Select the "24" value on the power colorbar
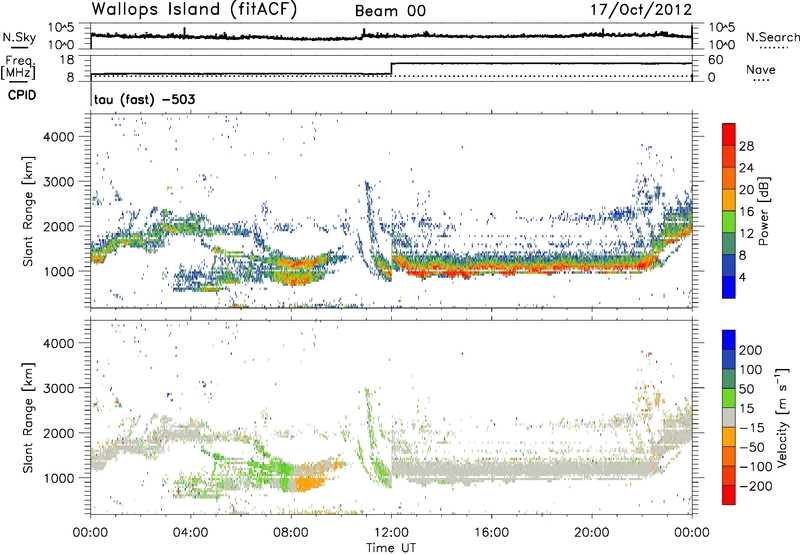 click(x=746, y=168)
